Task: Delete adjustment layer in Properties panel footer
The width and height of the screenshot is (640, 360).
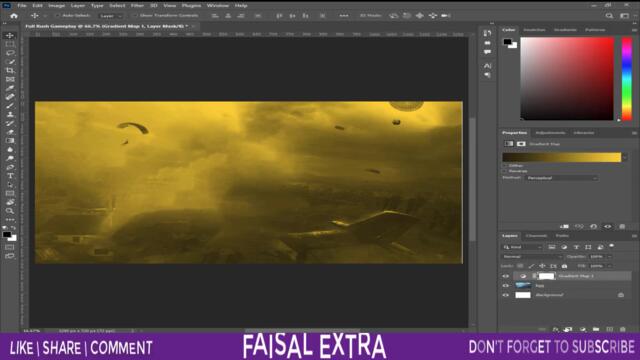Action: point(622,227)
